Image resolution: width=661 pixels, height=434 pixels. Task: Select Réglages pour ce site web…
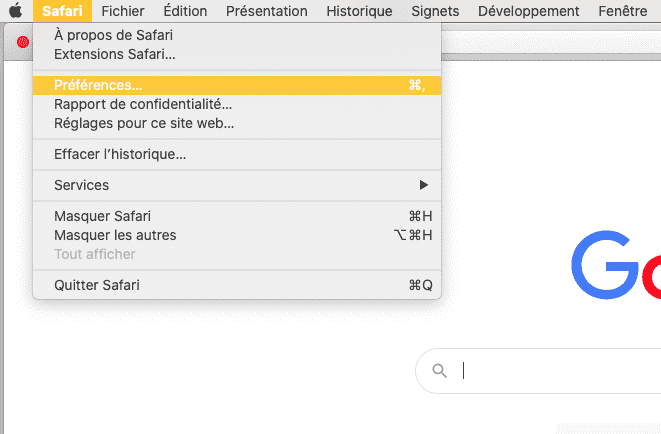(x=237, y=123)
